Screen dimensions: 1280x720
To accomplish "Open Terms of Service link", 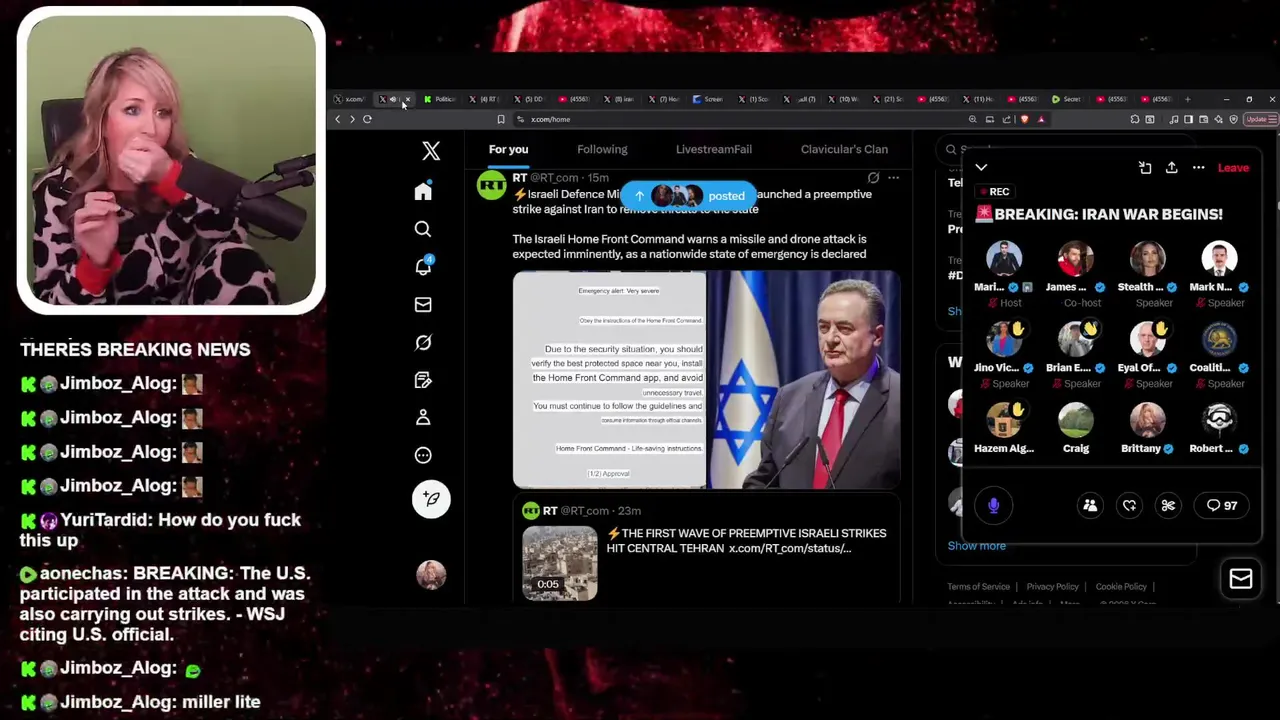I will tap(979, 587).
